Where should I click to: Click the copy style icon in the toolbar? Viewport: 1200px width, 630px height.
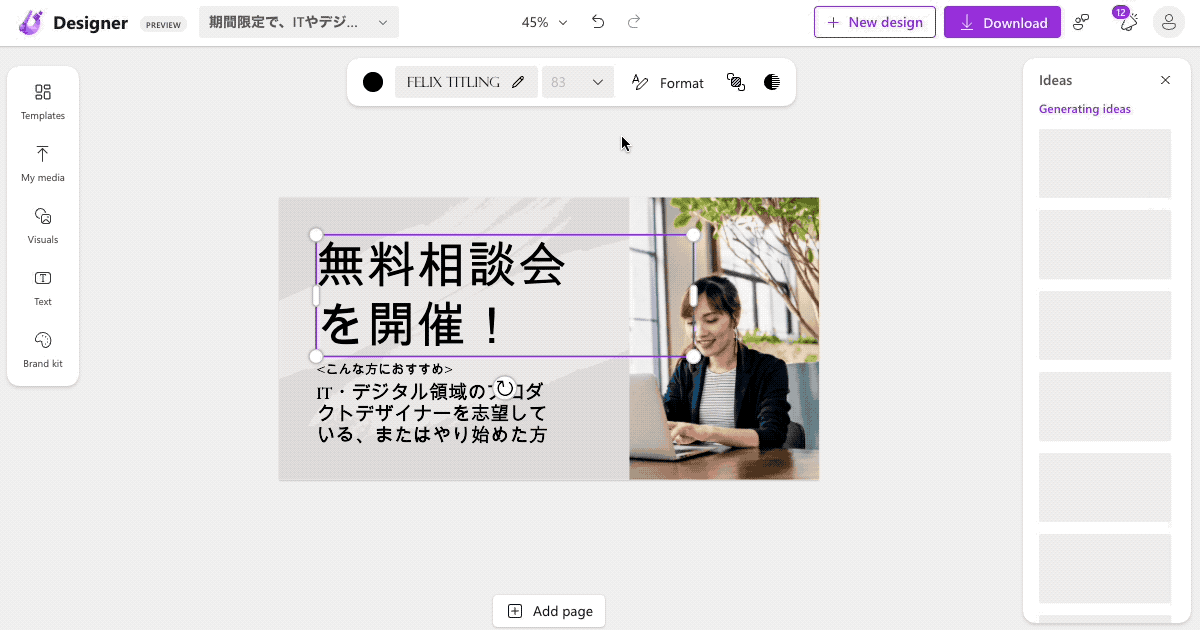coord(736,82)
